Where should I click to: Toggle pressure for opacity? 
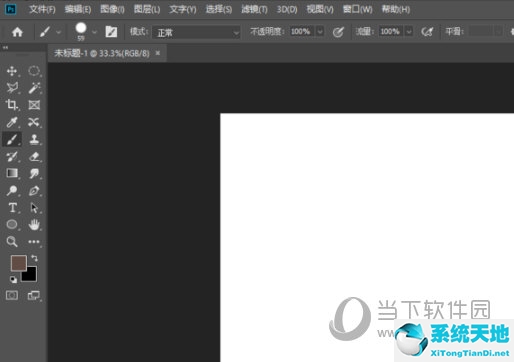tap(338, 32)
